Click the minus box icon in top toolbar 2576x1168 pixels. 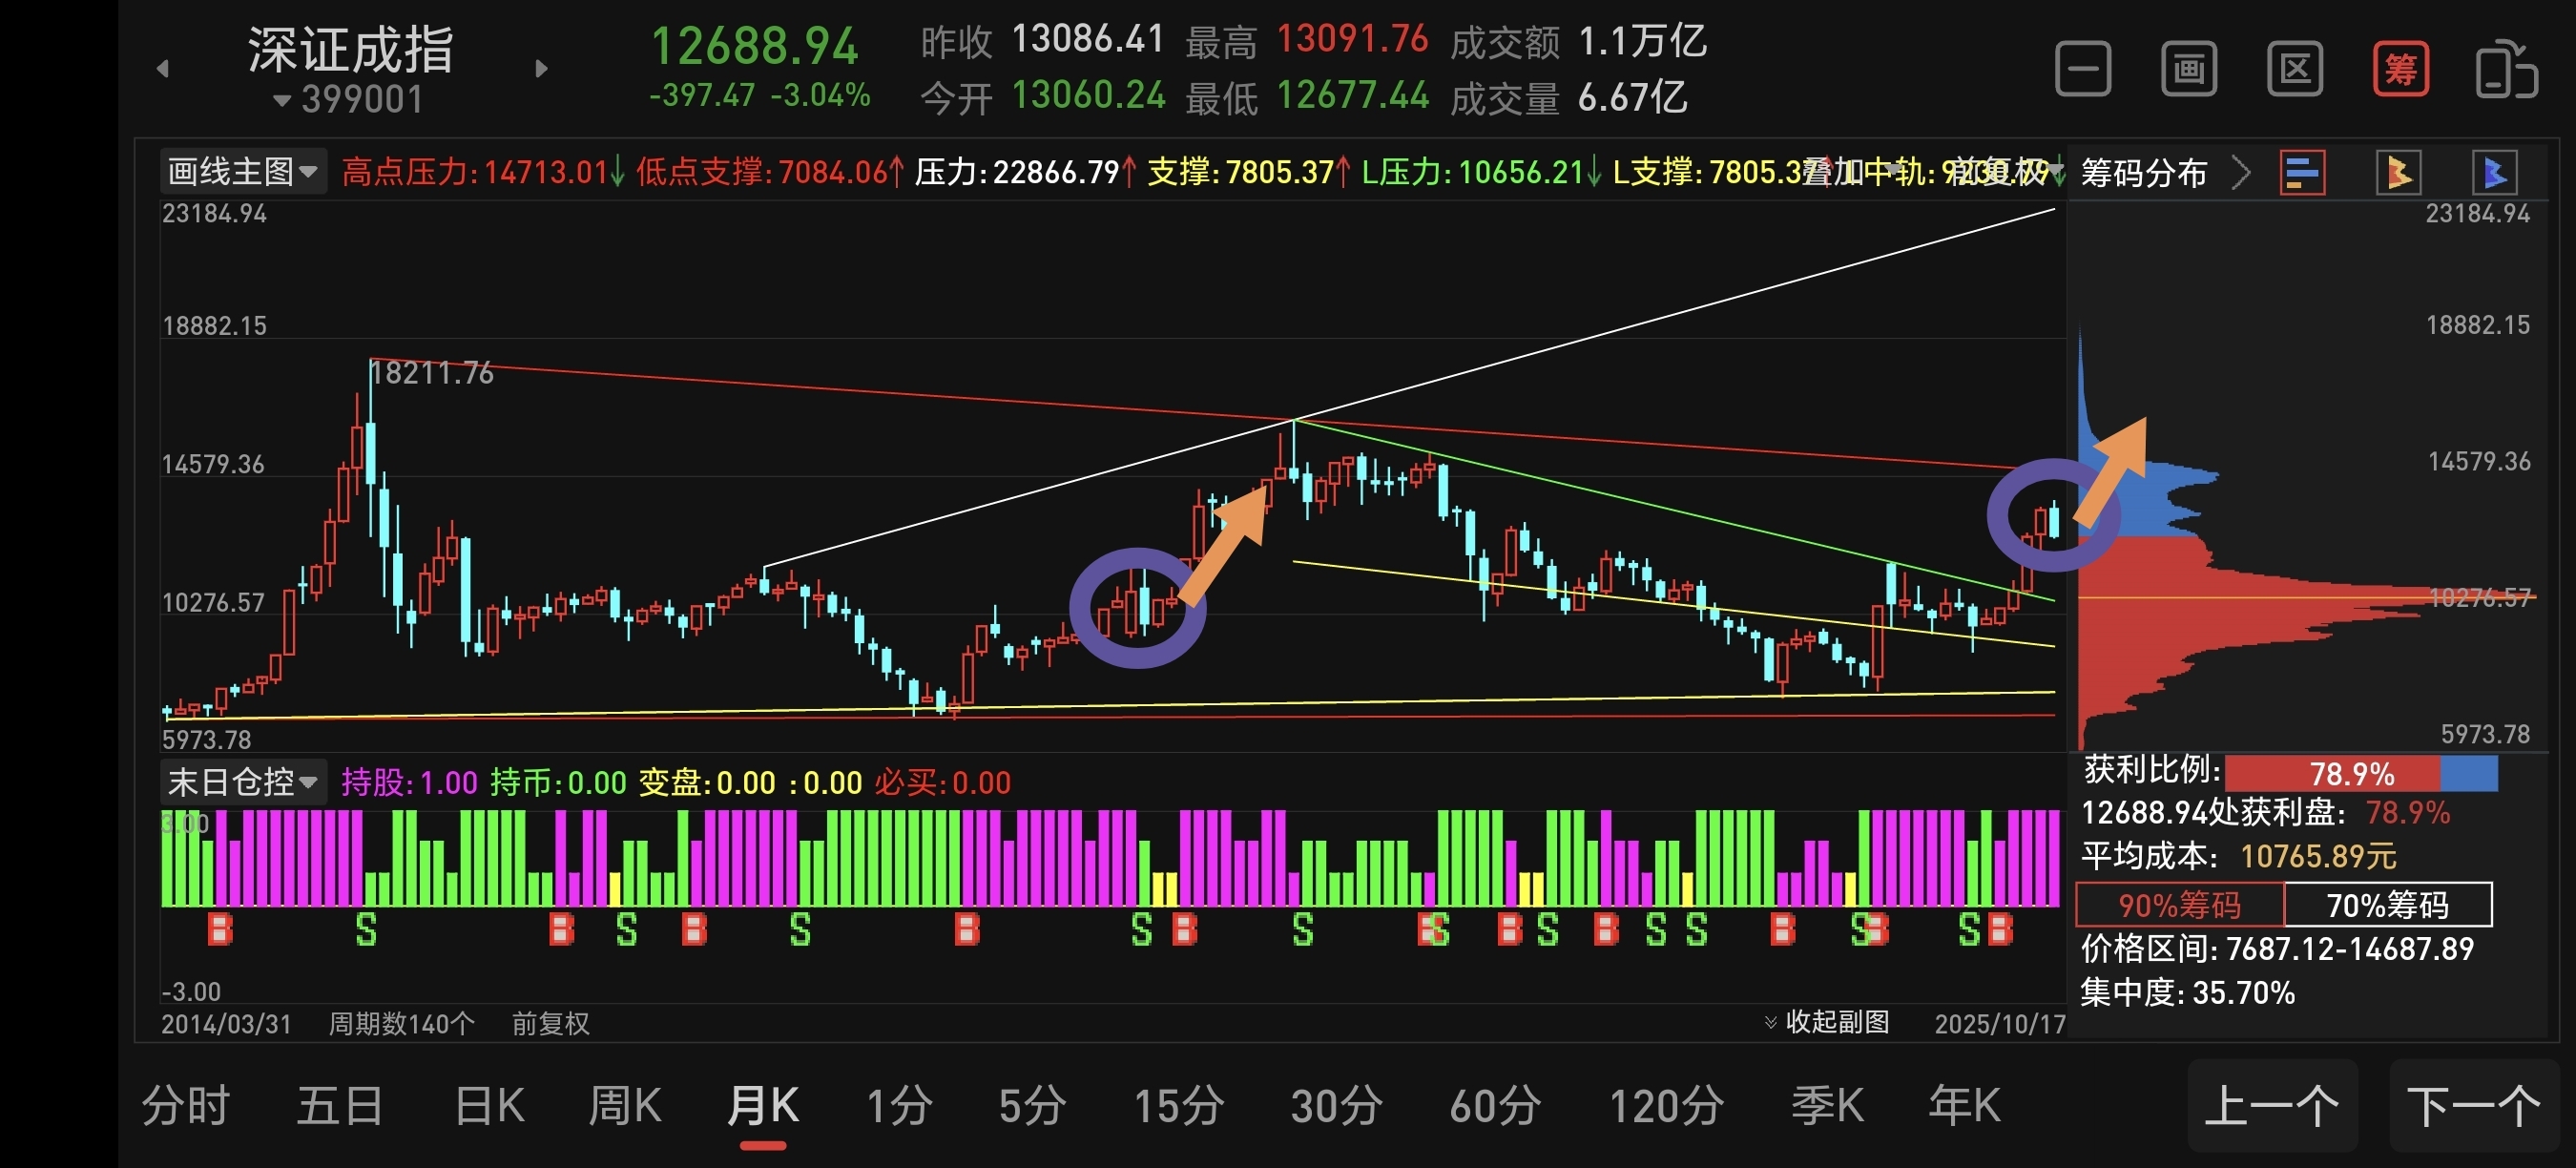coord(2082,69)
